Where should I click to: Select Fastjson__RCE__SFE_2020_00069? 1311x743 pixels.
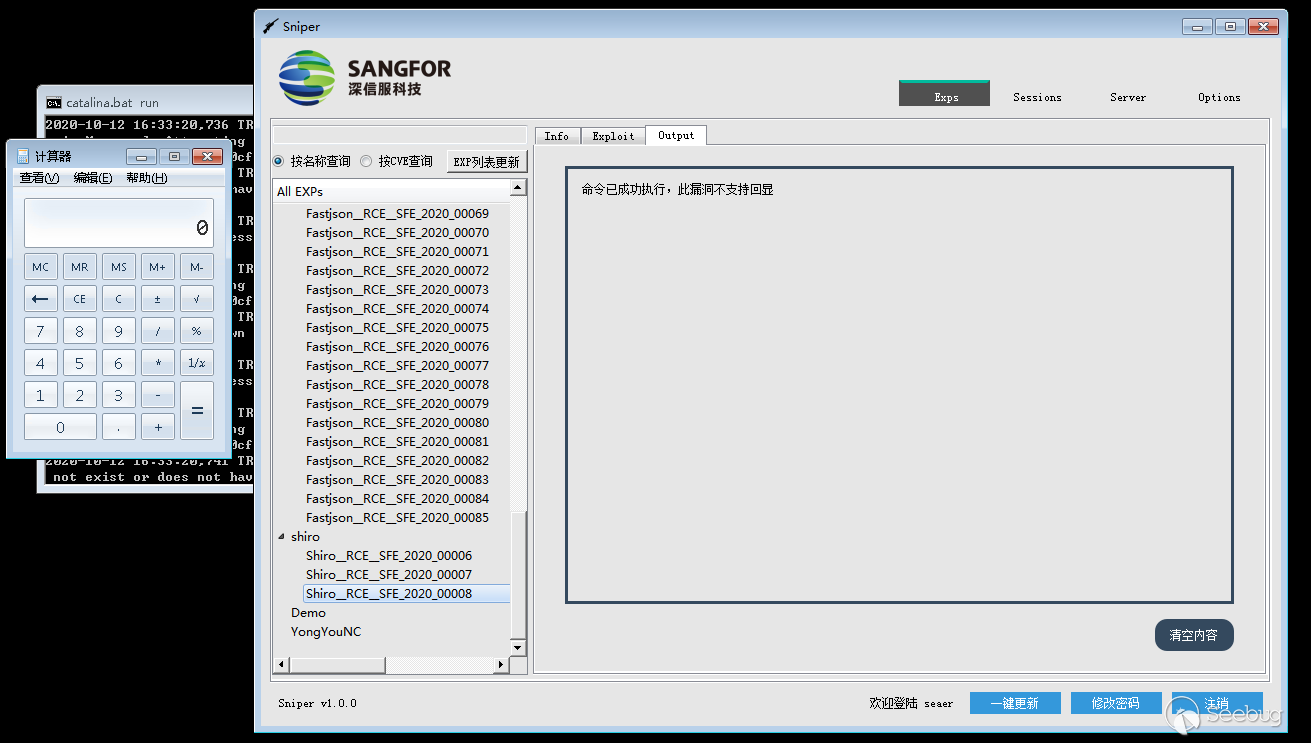point(397,214)
